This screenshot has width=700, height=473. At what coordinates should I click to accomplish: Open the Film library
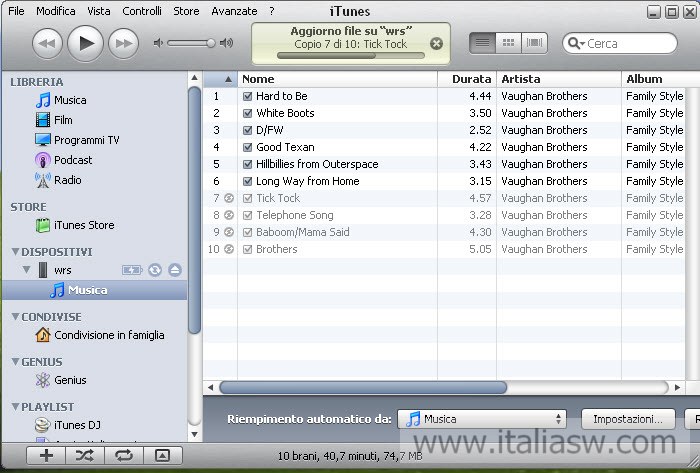click(x=54, y=120)
